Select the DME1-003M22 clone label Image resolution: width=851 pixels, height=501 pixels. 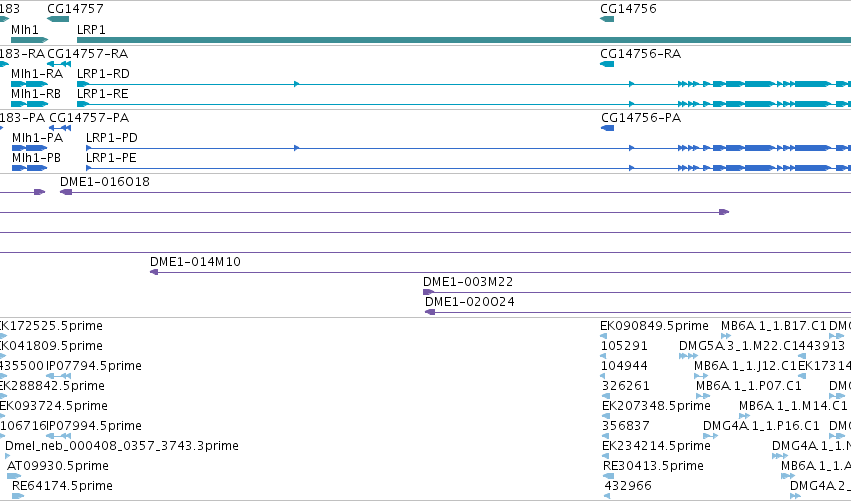468,282
